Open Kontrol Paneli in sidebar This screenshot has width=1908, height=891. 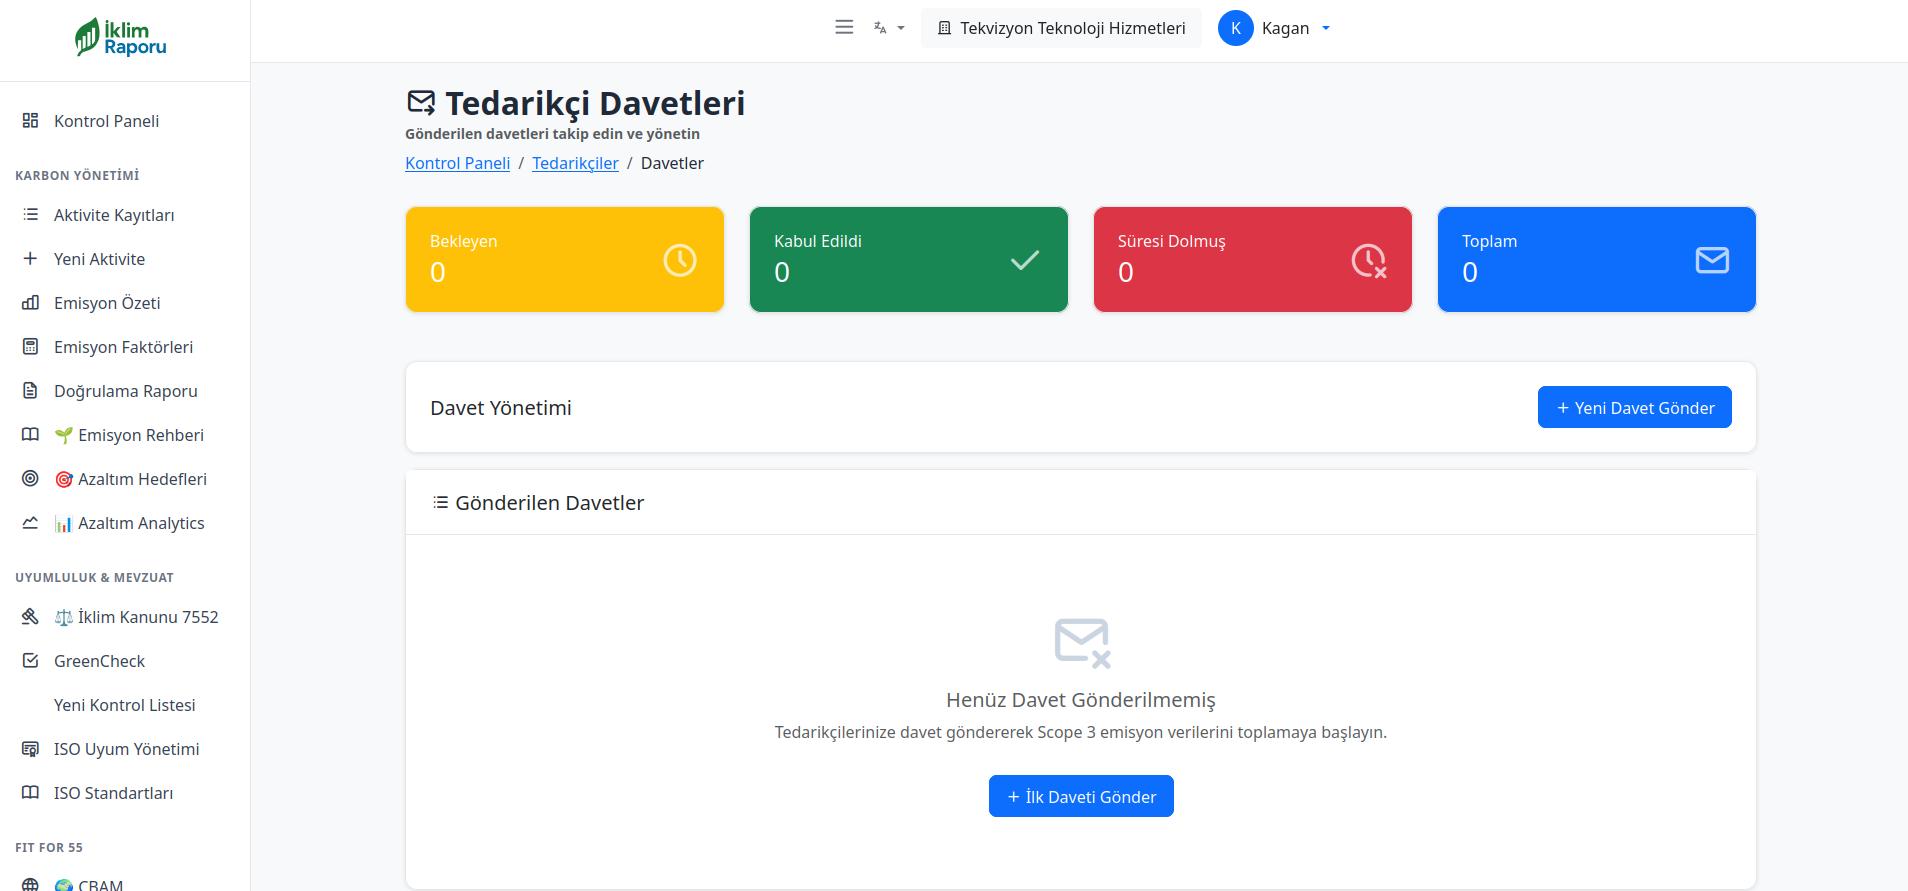tap(107, 121)
